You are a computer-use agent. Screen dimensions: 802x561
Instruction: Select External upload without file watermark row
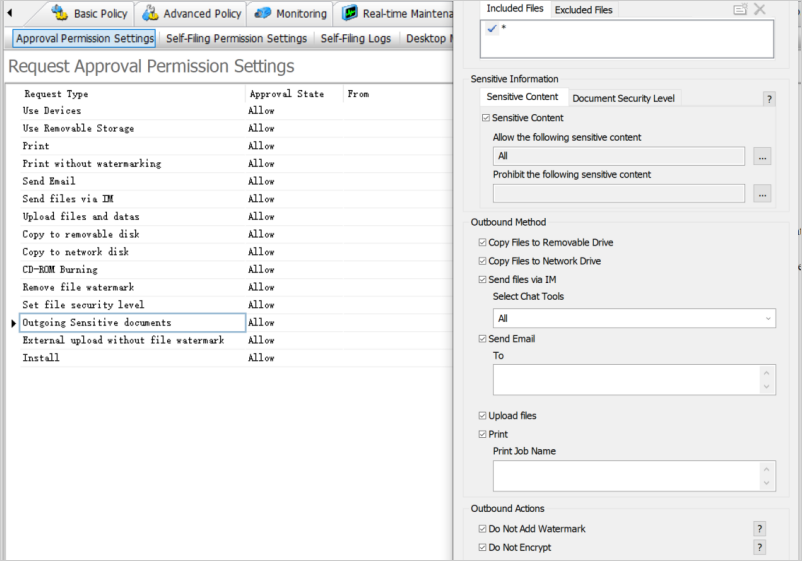[235, 340]
